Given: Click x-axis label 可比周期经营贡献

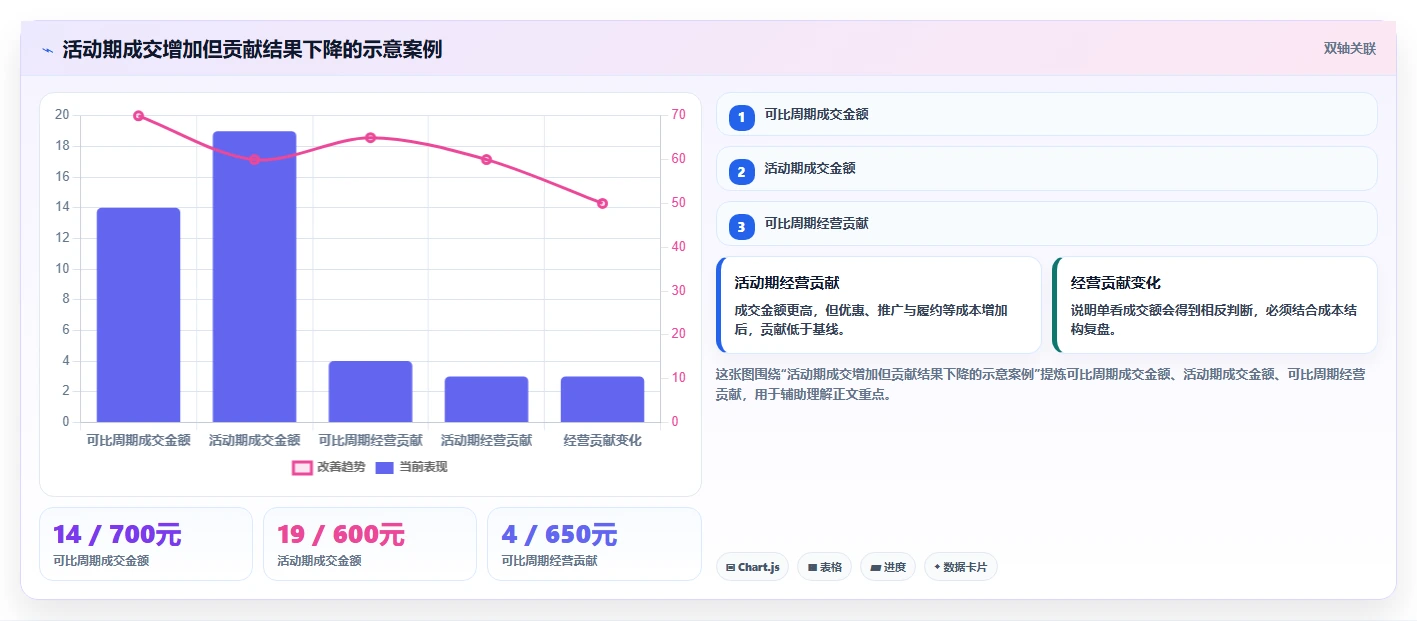Looking at the screenshot, I should click(370, 440).
